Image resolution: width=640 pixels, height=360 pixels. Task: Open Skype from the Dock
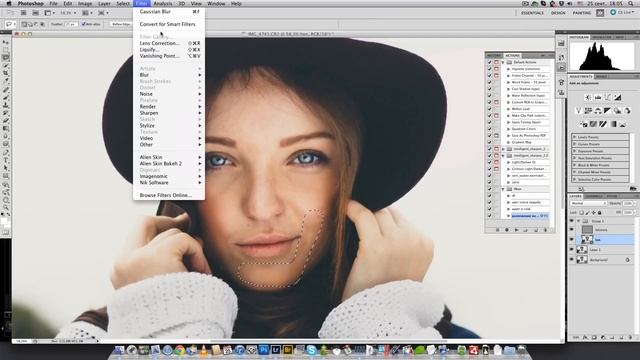tap(312, 350)
